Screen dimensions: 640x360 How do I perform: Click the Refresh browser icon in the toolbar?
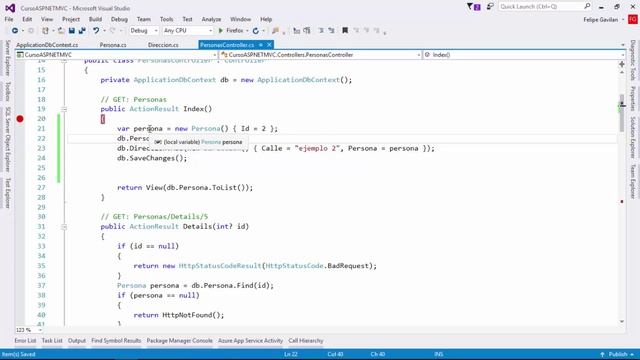pos(256,31)
